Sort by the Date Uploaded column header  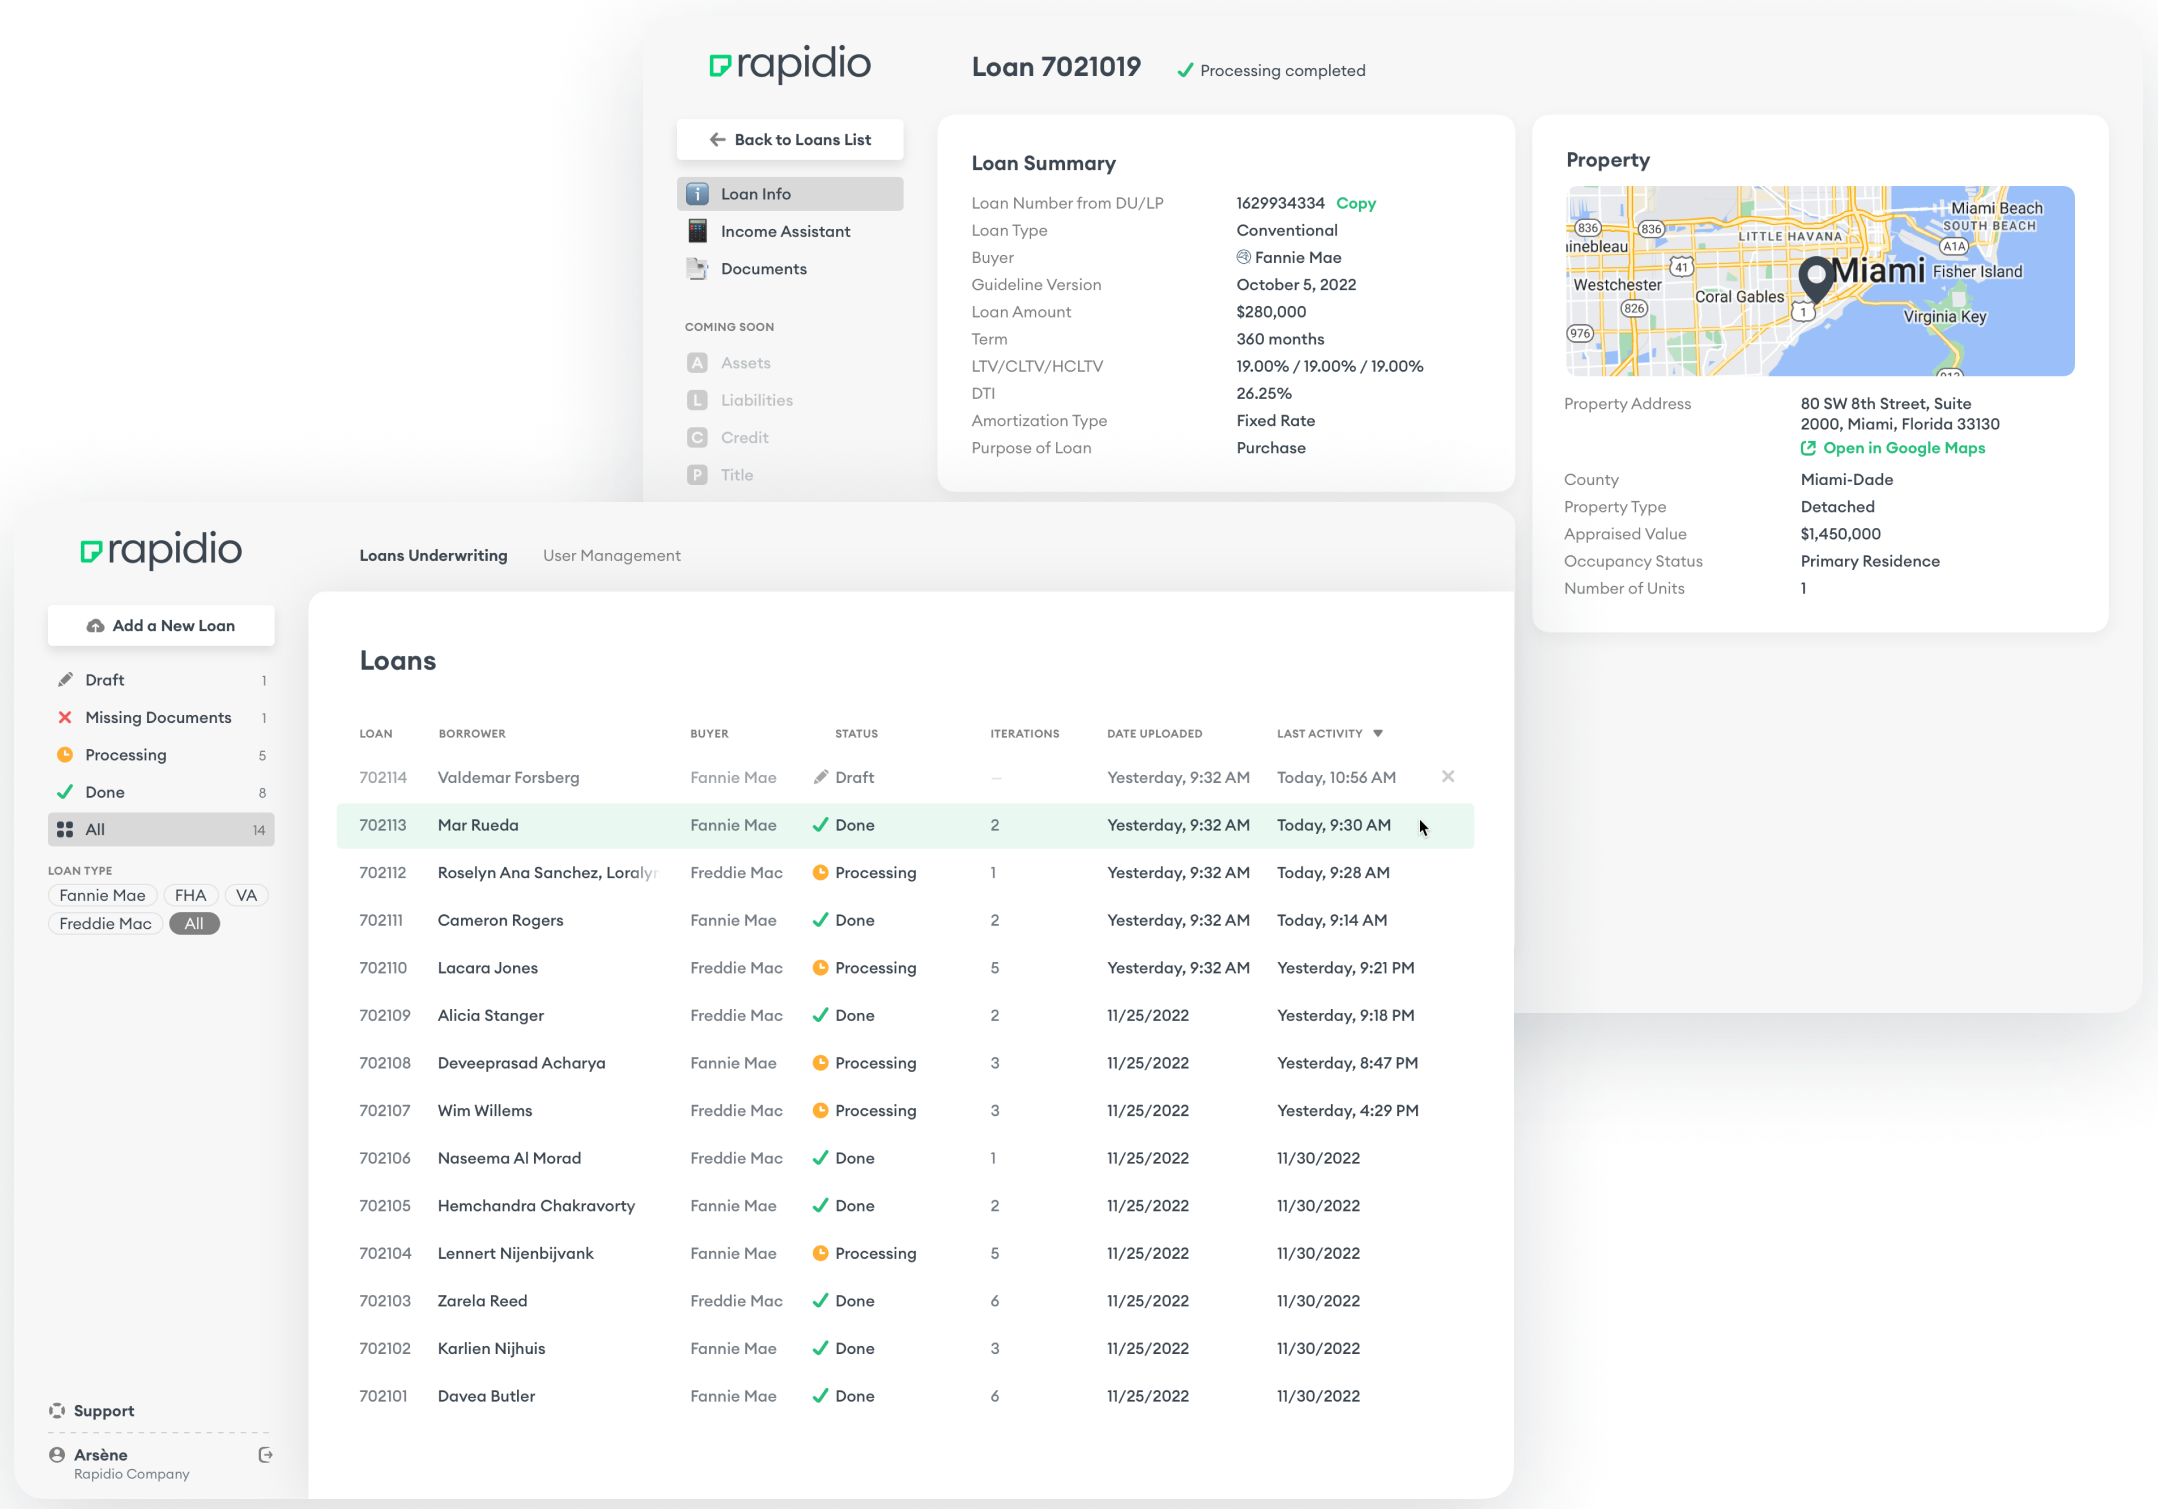click(x=1154, y=734)
